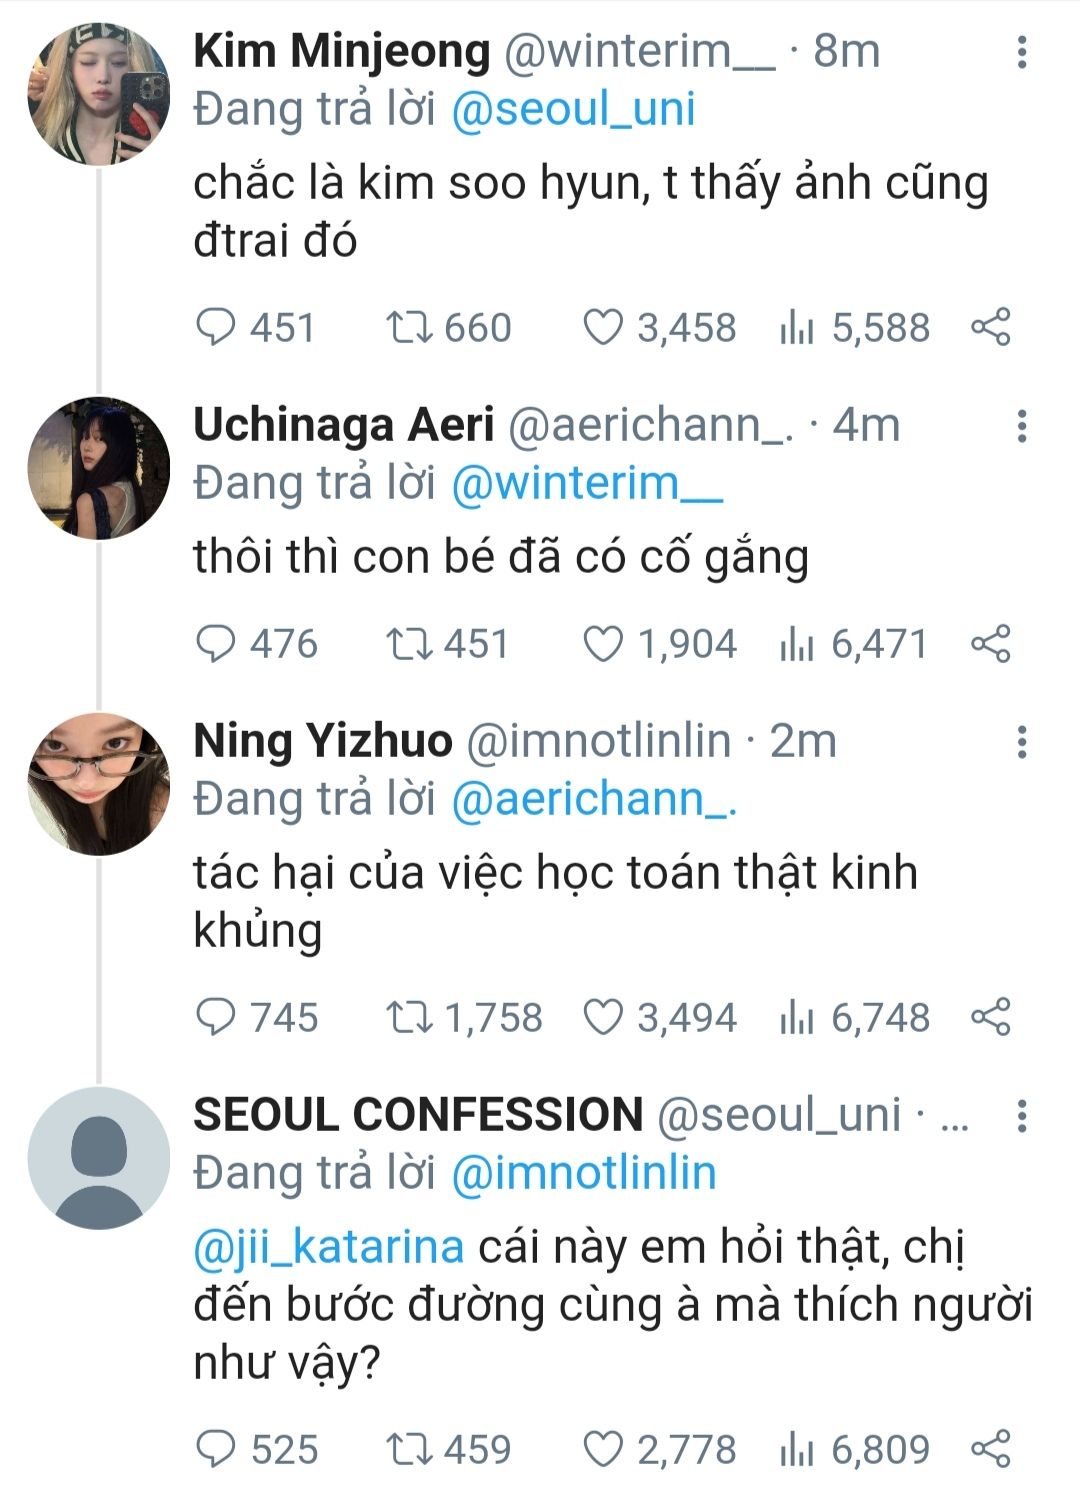Open more options on Kim Minjeong's tweet

point(1021,52)
